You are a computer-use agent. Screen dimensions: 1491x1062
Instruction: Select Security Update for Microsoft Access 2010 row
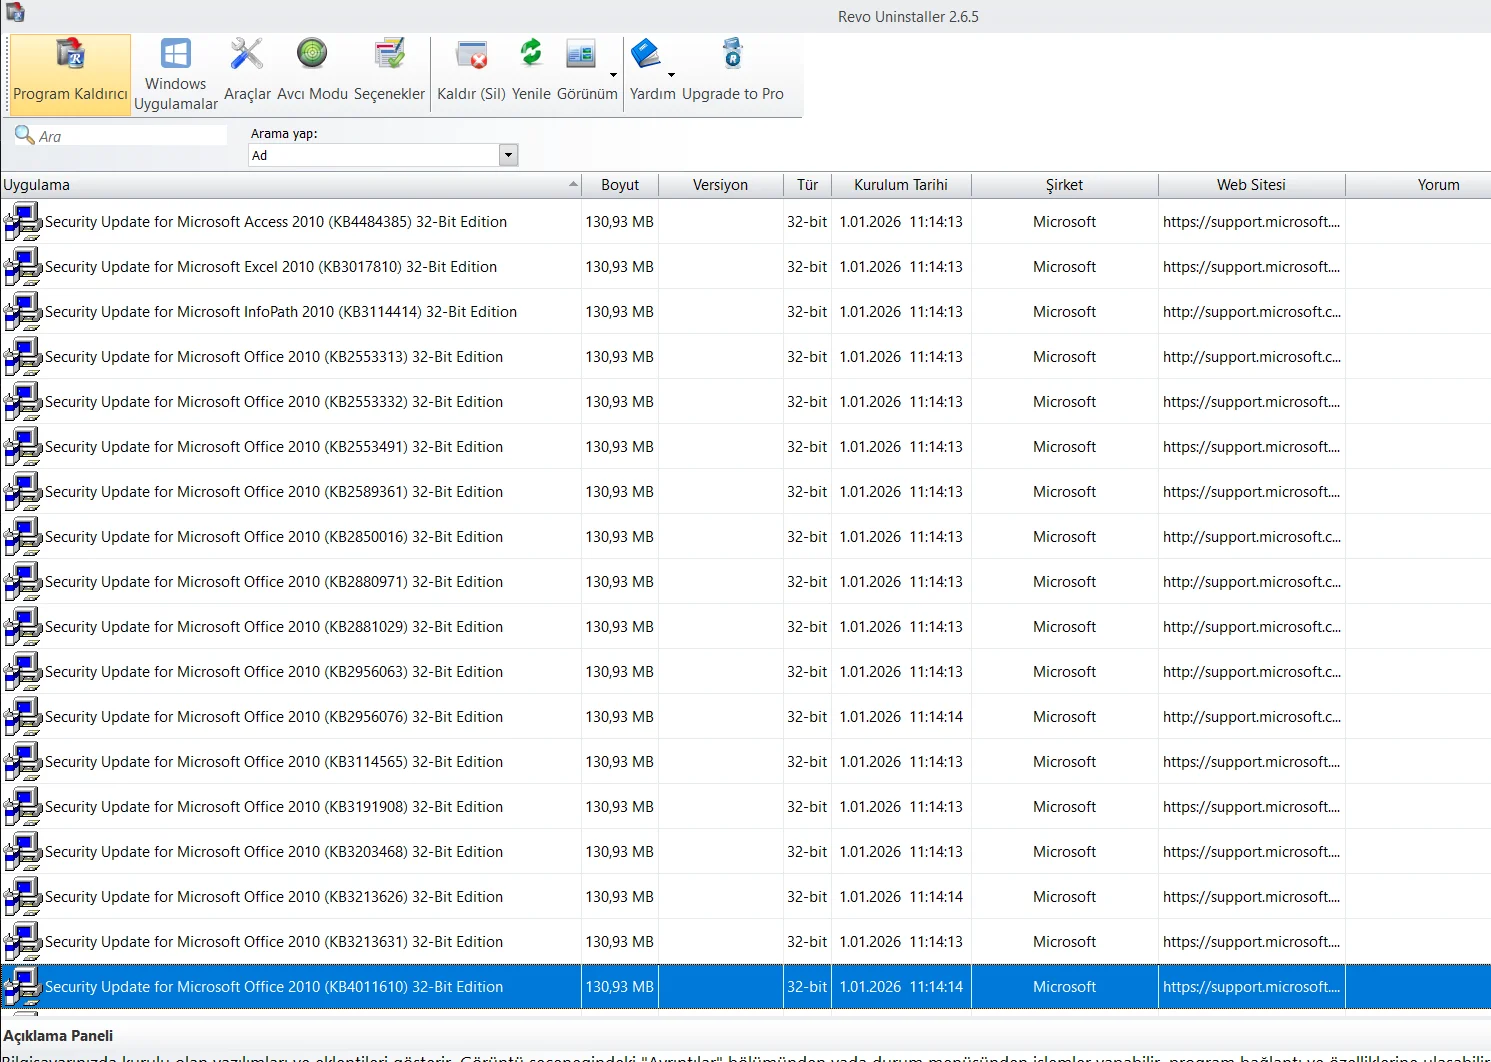click(x=276, y=222)
